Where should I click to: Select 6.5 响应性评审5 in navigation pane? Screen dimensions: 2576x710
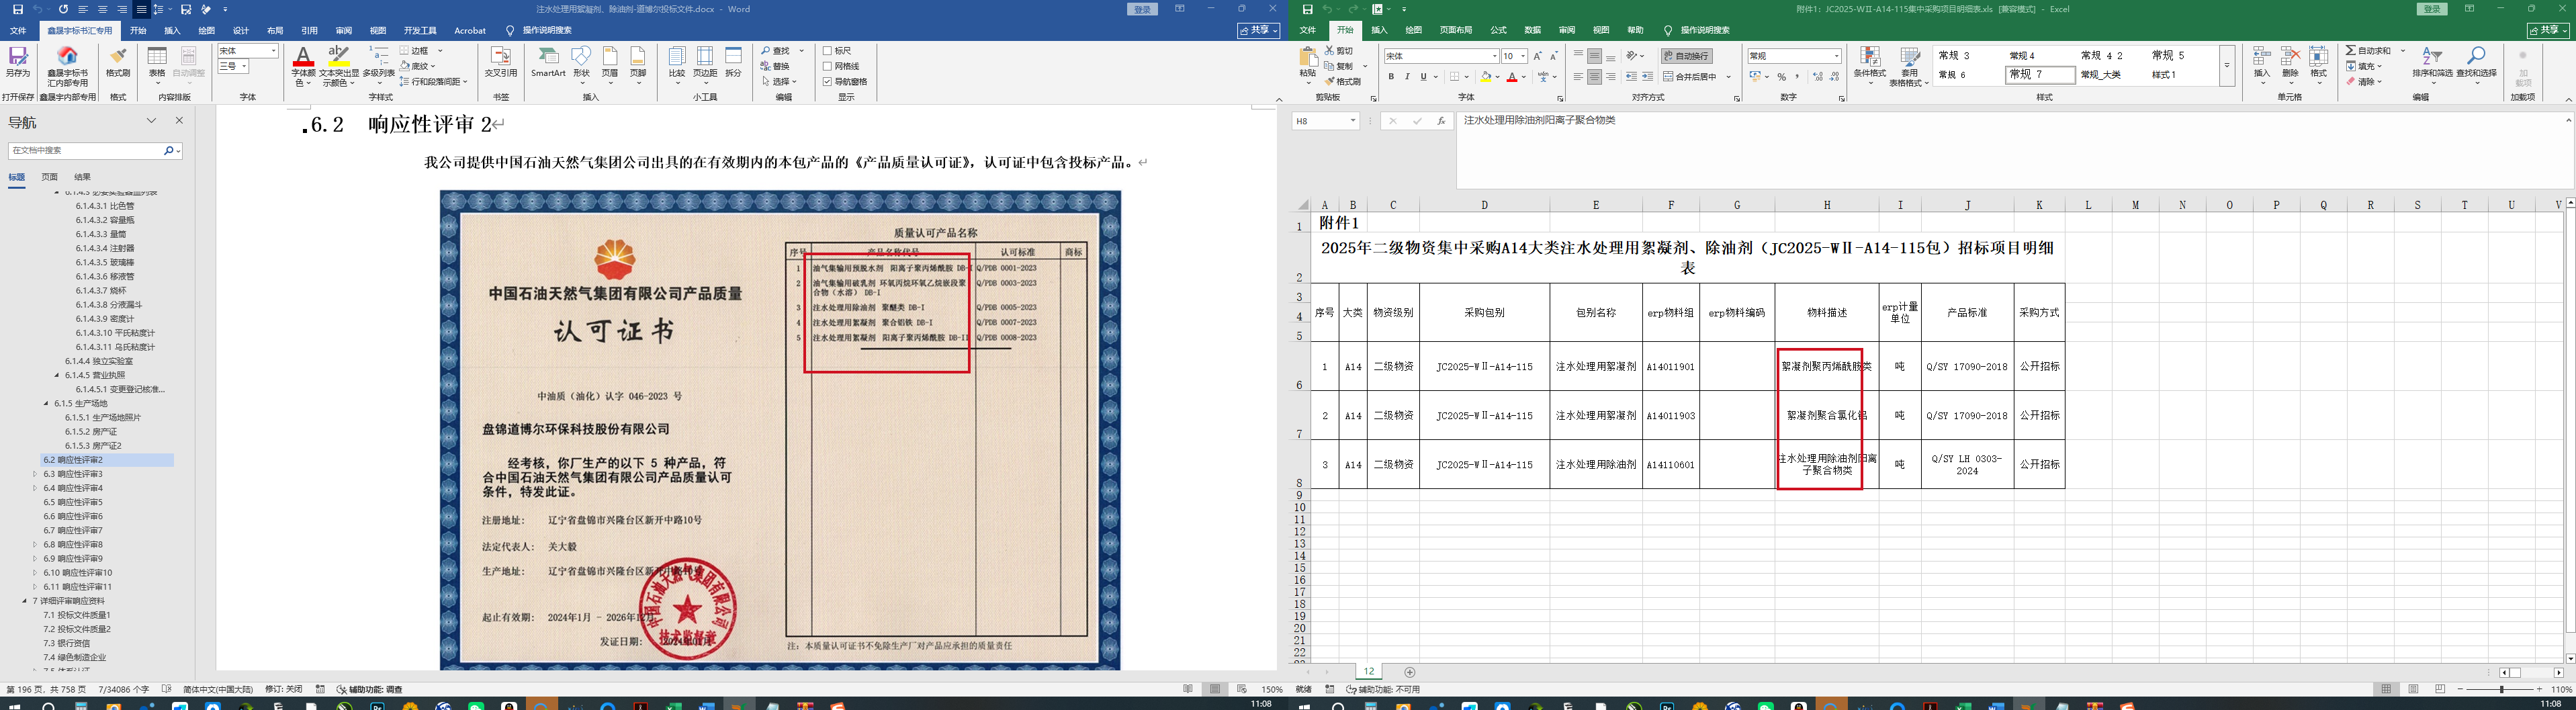pos(73,502)
